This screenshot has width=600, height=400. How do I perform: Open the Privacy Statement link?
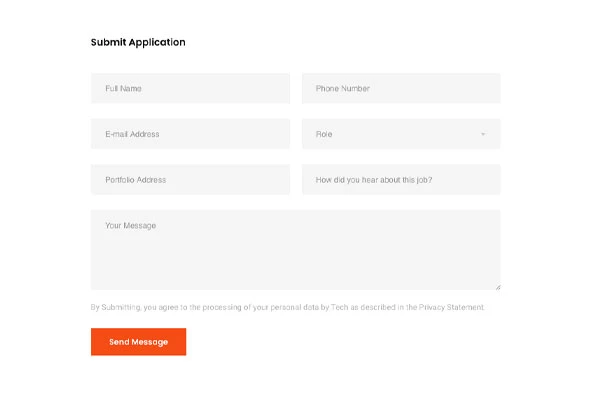[451, 308]
